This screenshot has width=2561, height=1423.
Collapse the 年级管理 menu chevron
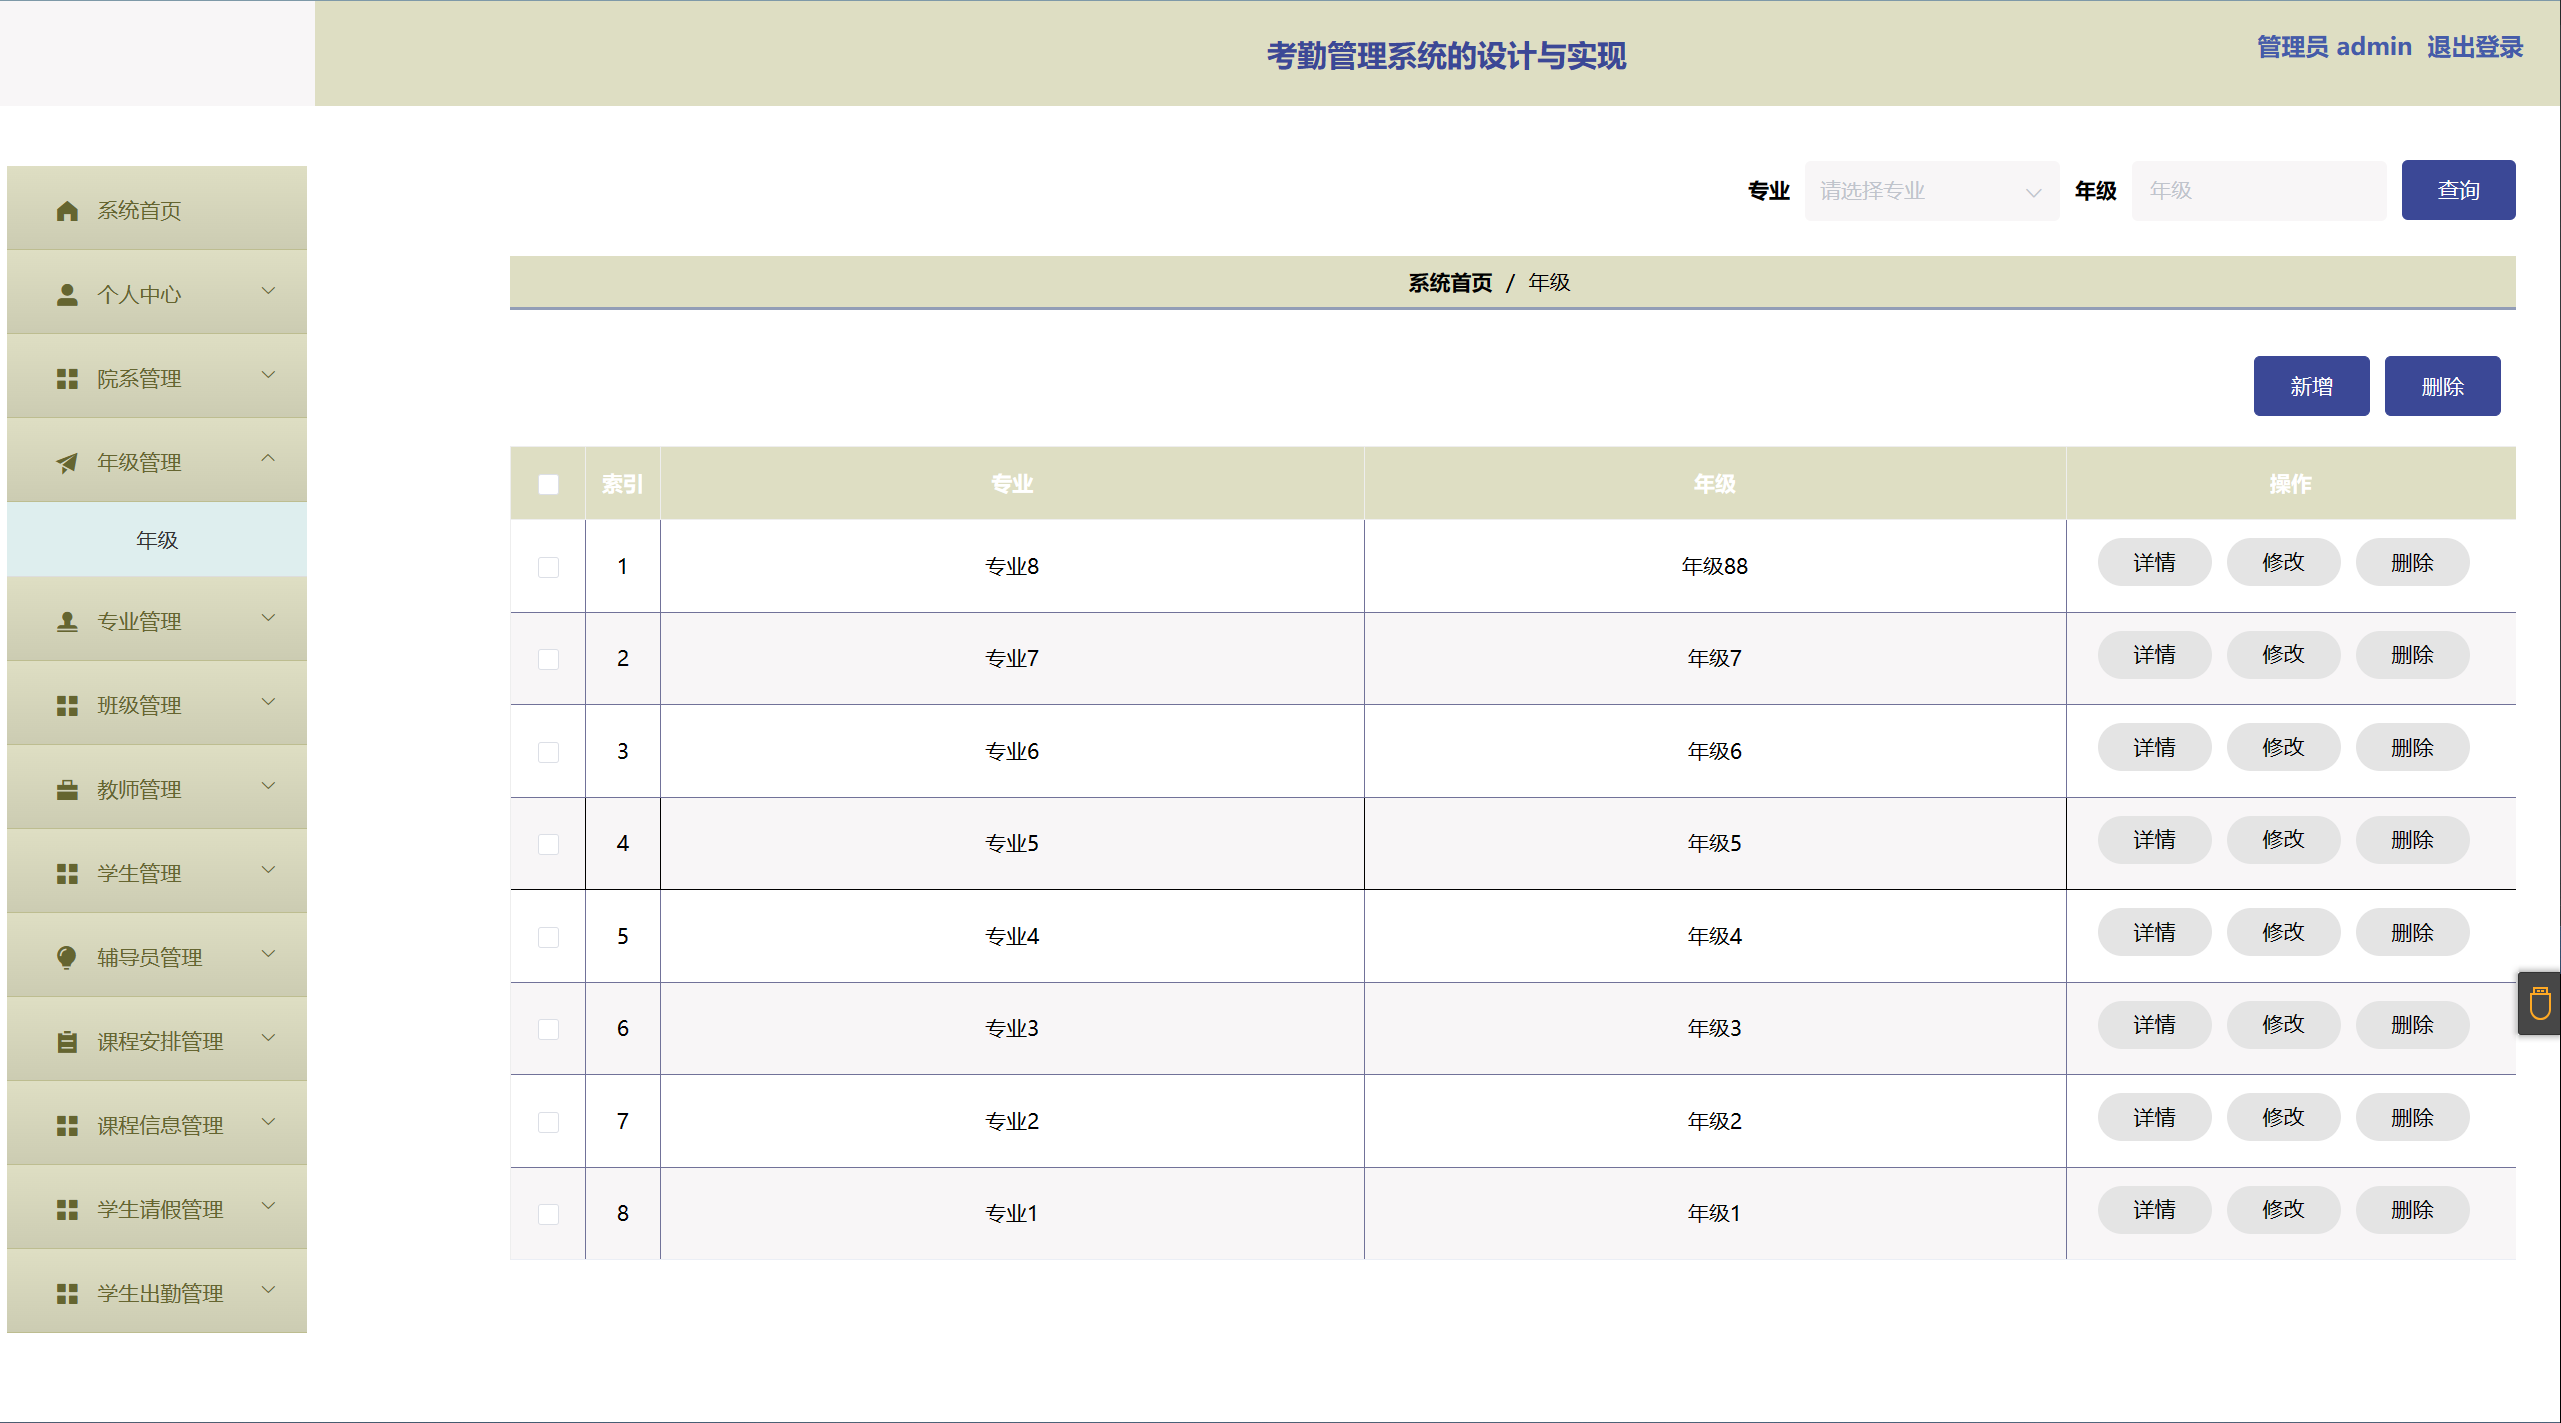268,459
